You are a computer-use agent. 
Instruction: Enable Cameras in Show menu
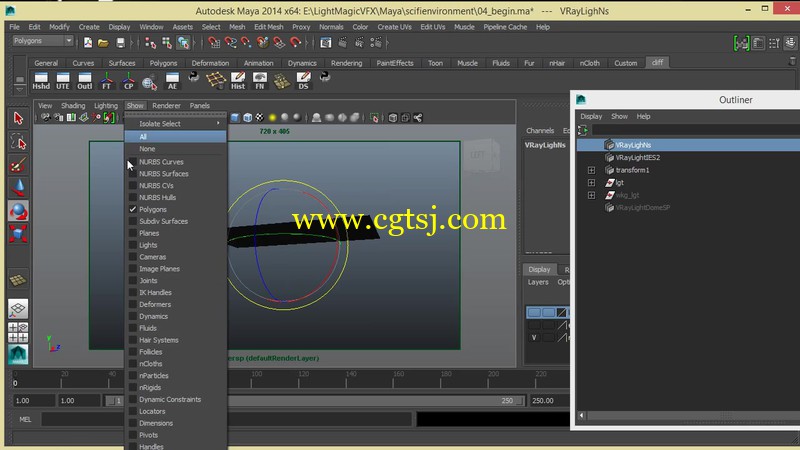[133, 257]
